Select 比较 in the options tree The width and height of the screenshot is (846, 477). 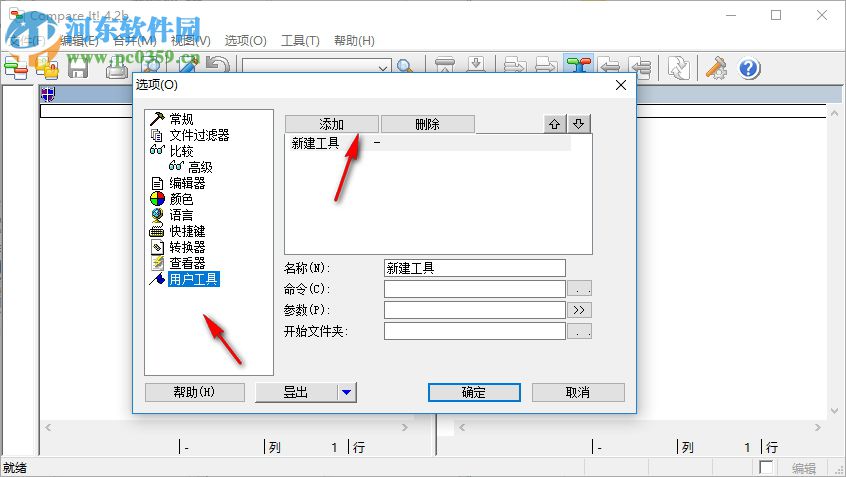coord(181,151)
